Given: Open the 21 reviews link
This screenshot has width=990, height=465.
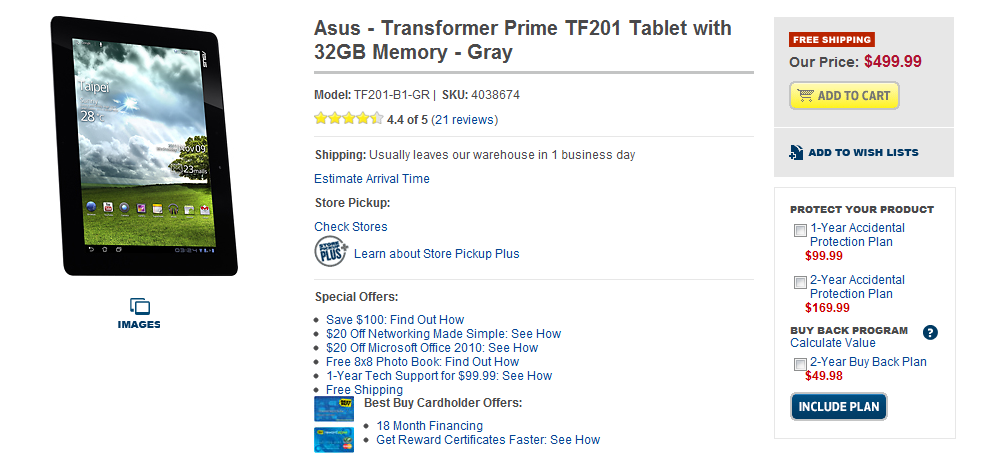Looking at the screenshot, I should point(464,120).
